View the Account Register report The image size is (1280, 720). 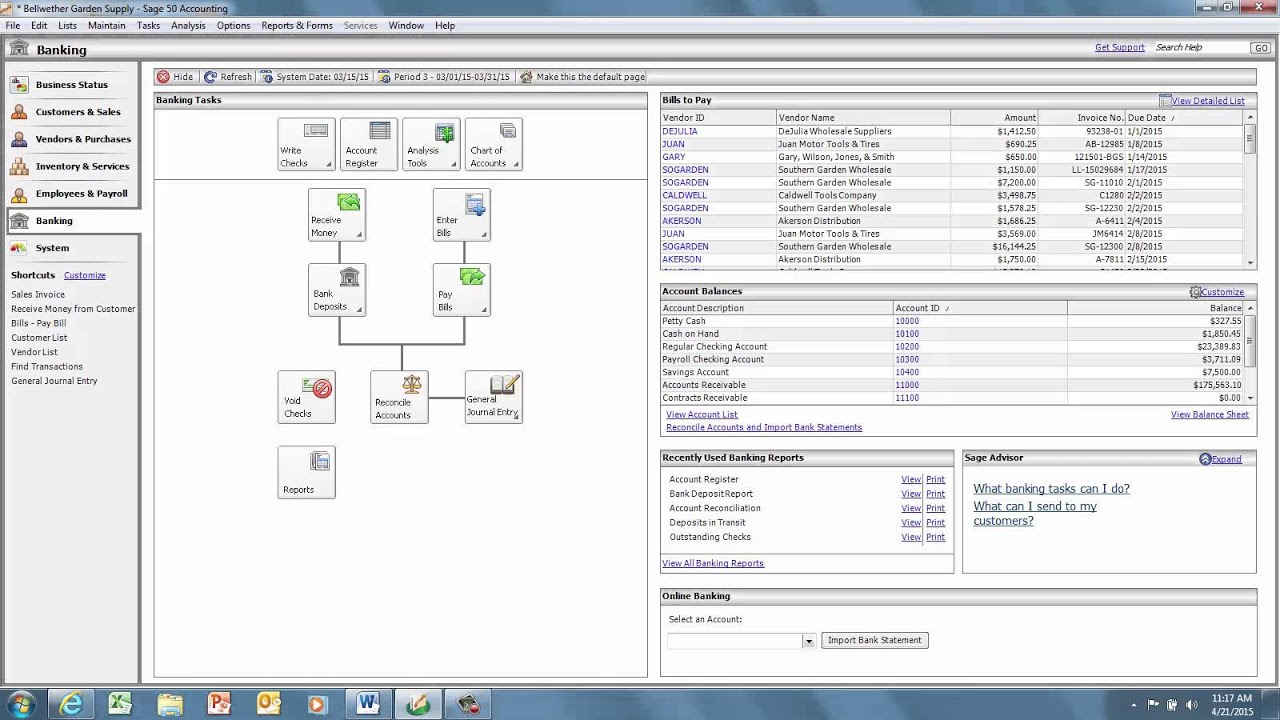pos(911,480)
